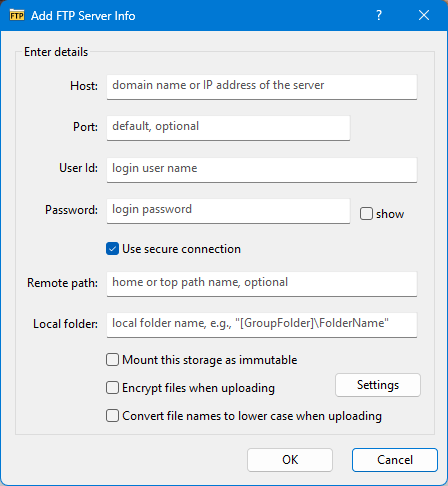The height and width of the screenshot is (486, 448).
Task: Click the Encrypt files when uploading label
Action: (198, 388)
